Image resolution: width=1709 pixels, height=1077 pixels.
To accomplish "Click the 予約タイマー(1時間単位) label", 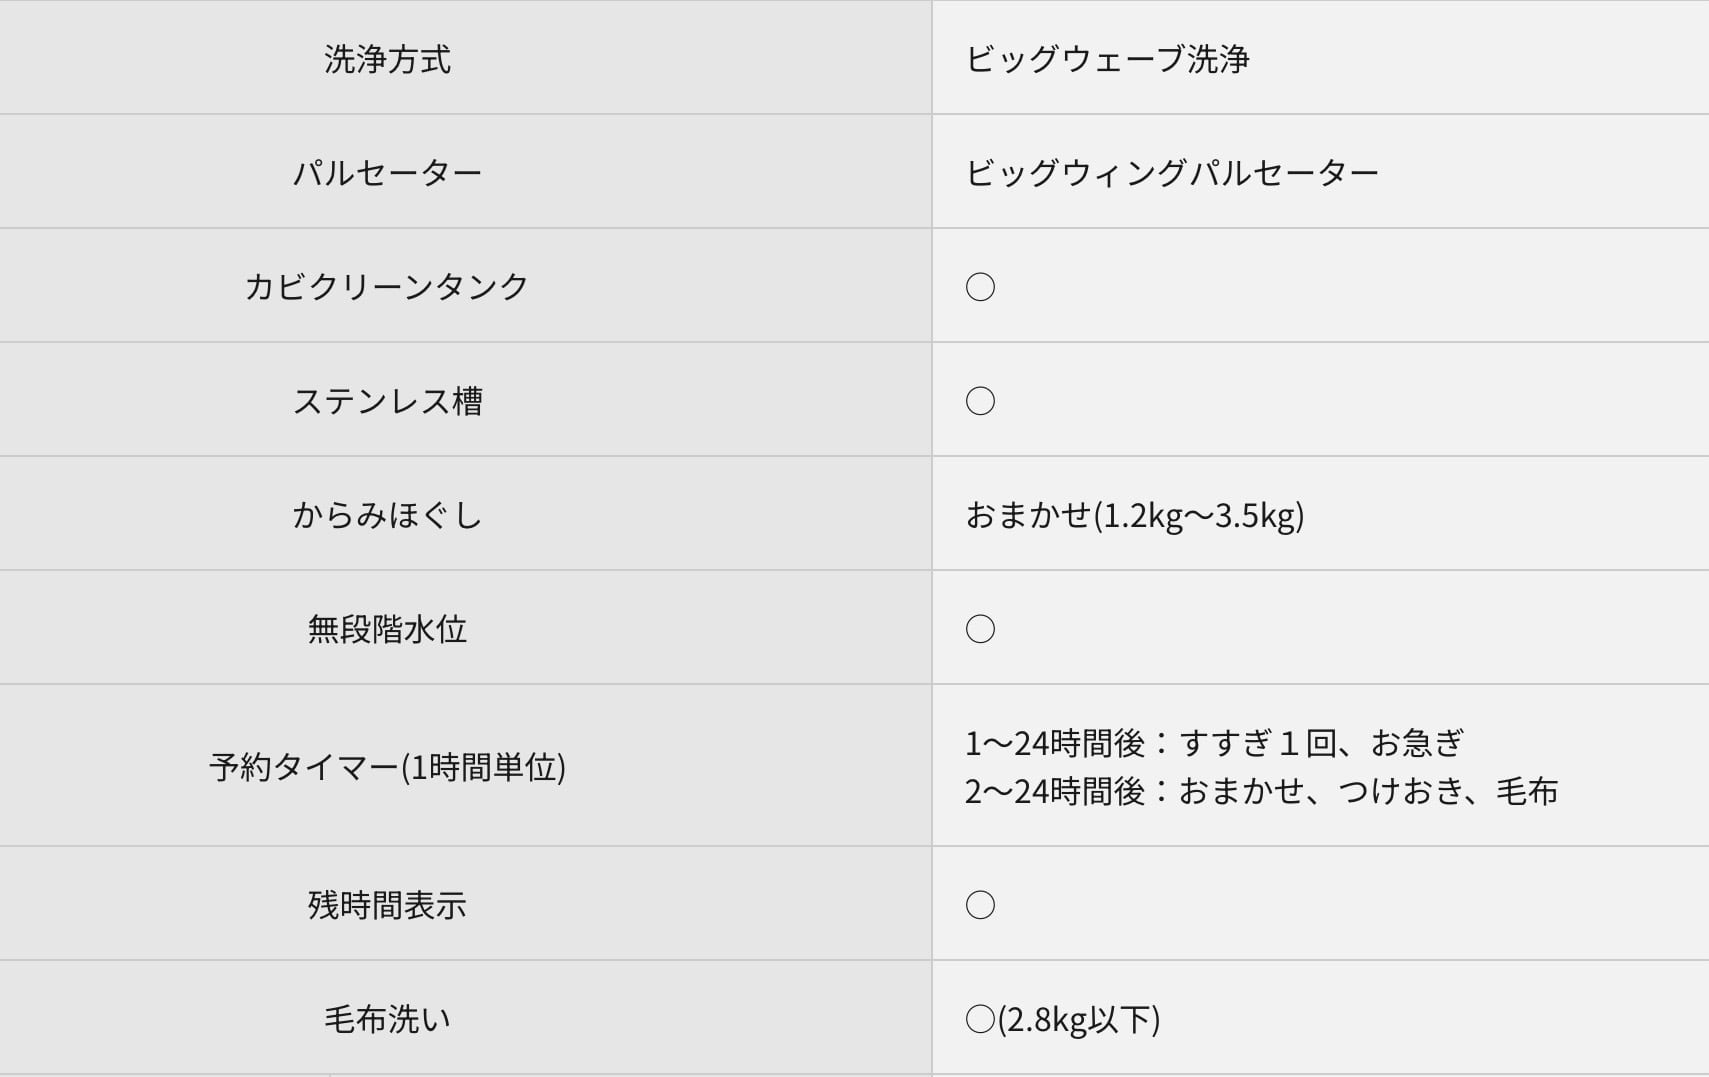I will [387, 767].
